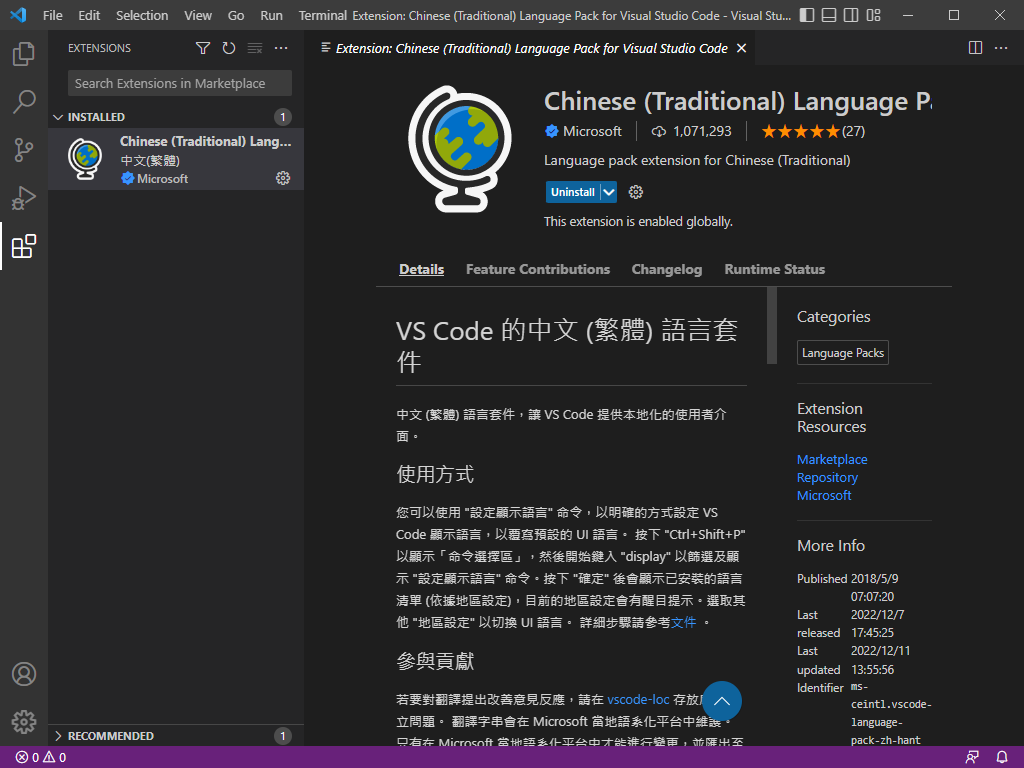This screenshot has height=768, width=1024.
Task: Switch to the Details tab
Action: point(421,269)
